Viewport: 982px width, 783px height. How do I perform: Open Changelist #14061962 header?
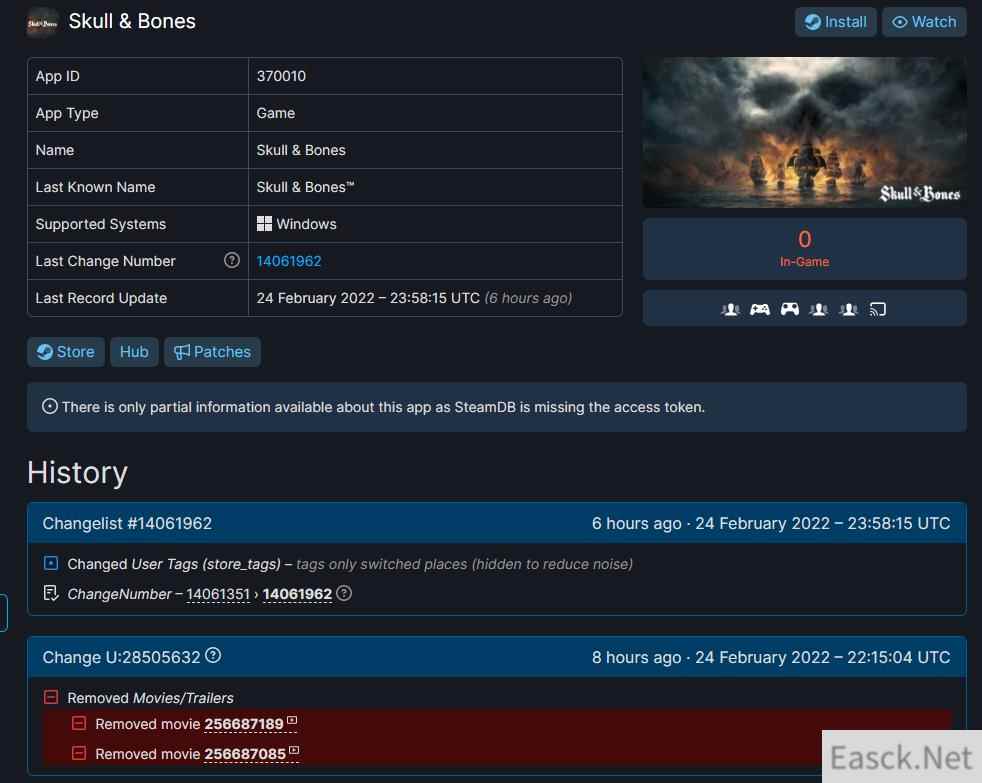tap(497, 523)
